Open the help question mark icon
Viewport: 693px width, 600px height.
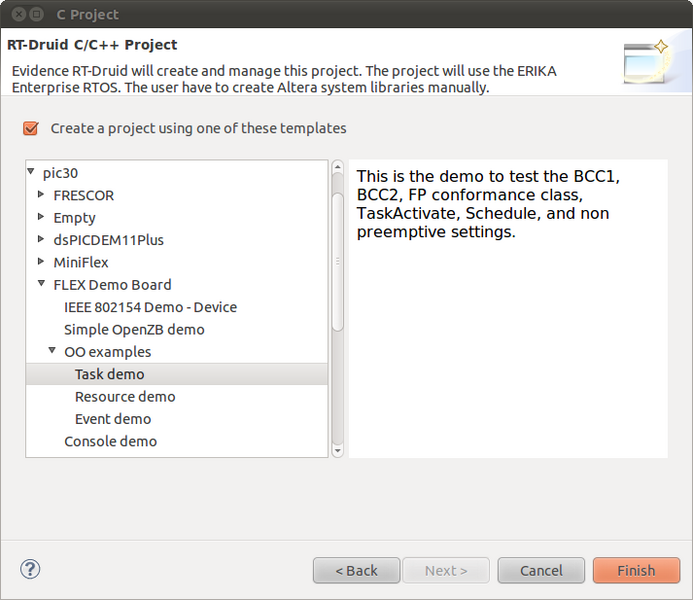(30, 569)
